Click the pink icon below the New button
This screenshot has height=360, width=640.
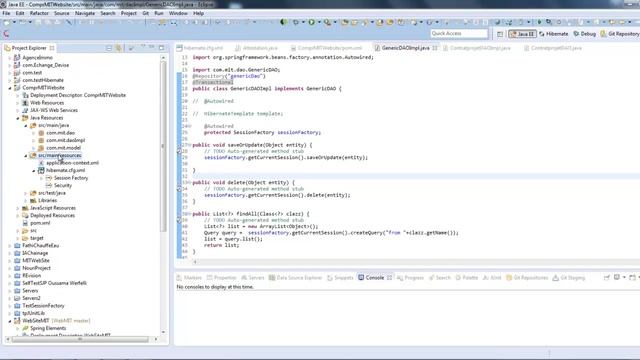pyautogui.click(x=6, y=34)
